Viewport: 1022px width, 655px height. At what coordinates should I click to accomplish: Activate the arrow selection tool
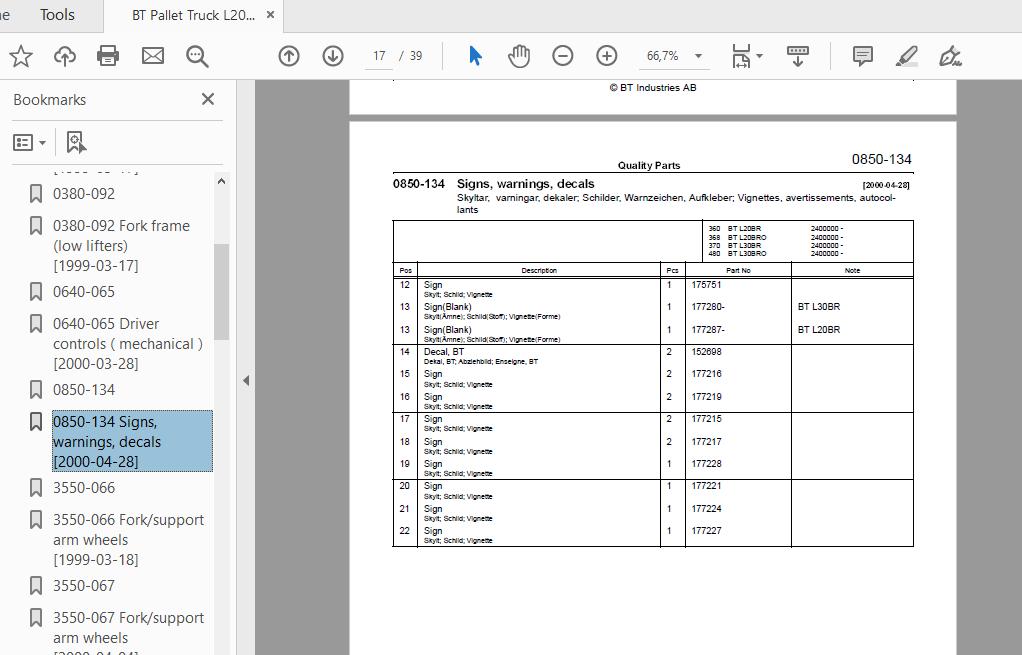(x=475, y=56)
